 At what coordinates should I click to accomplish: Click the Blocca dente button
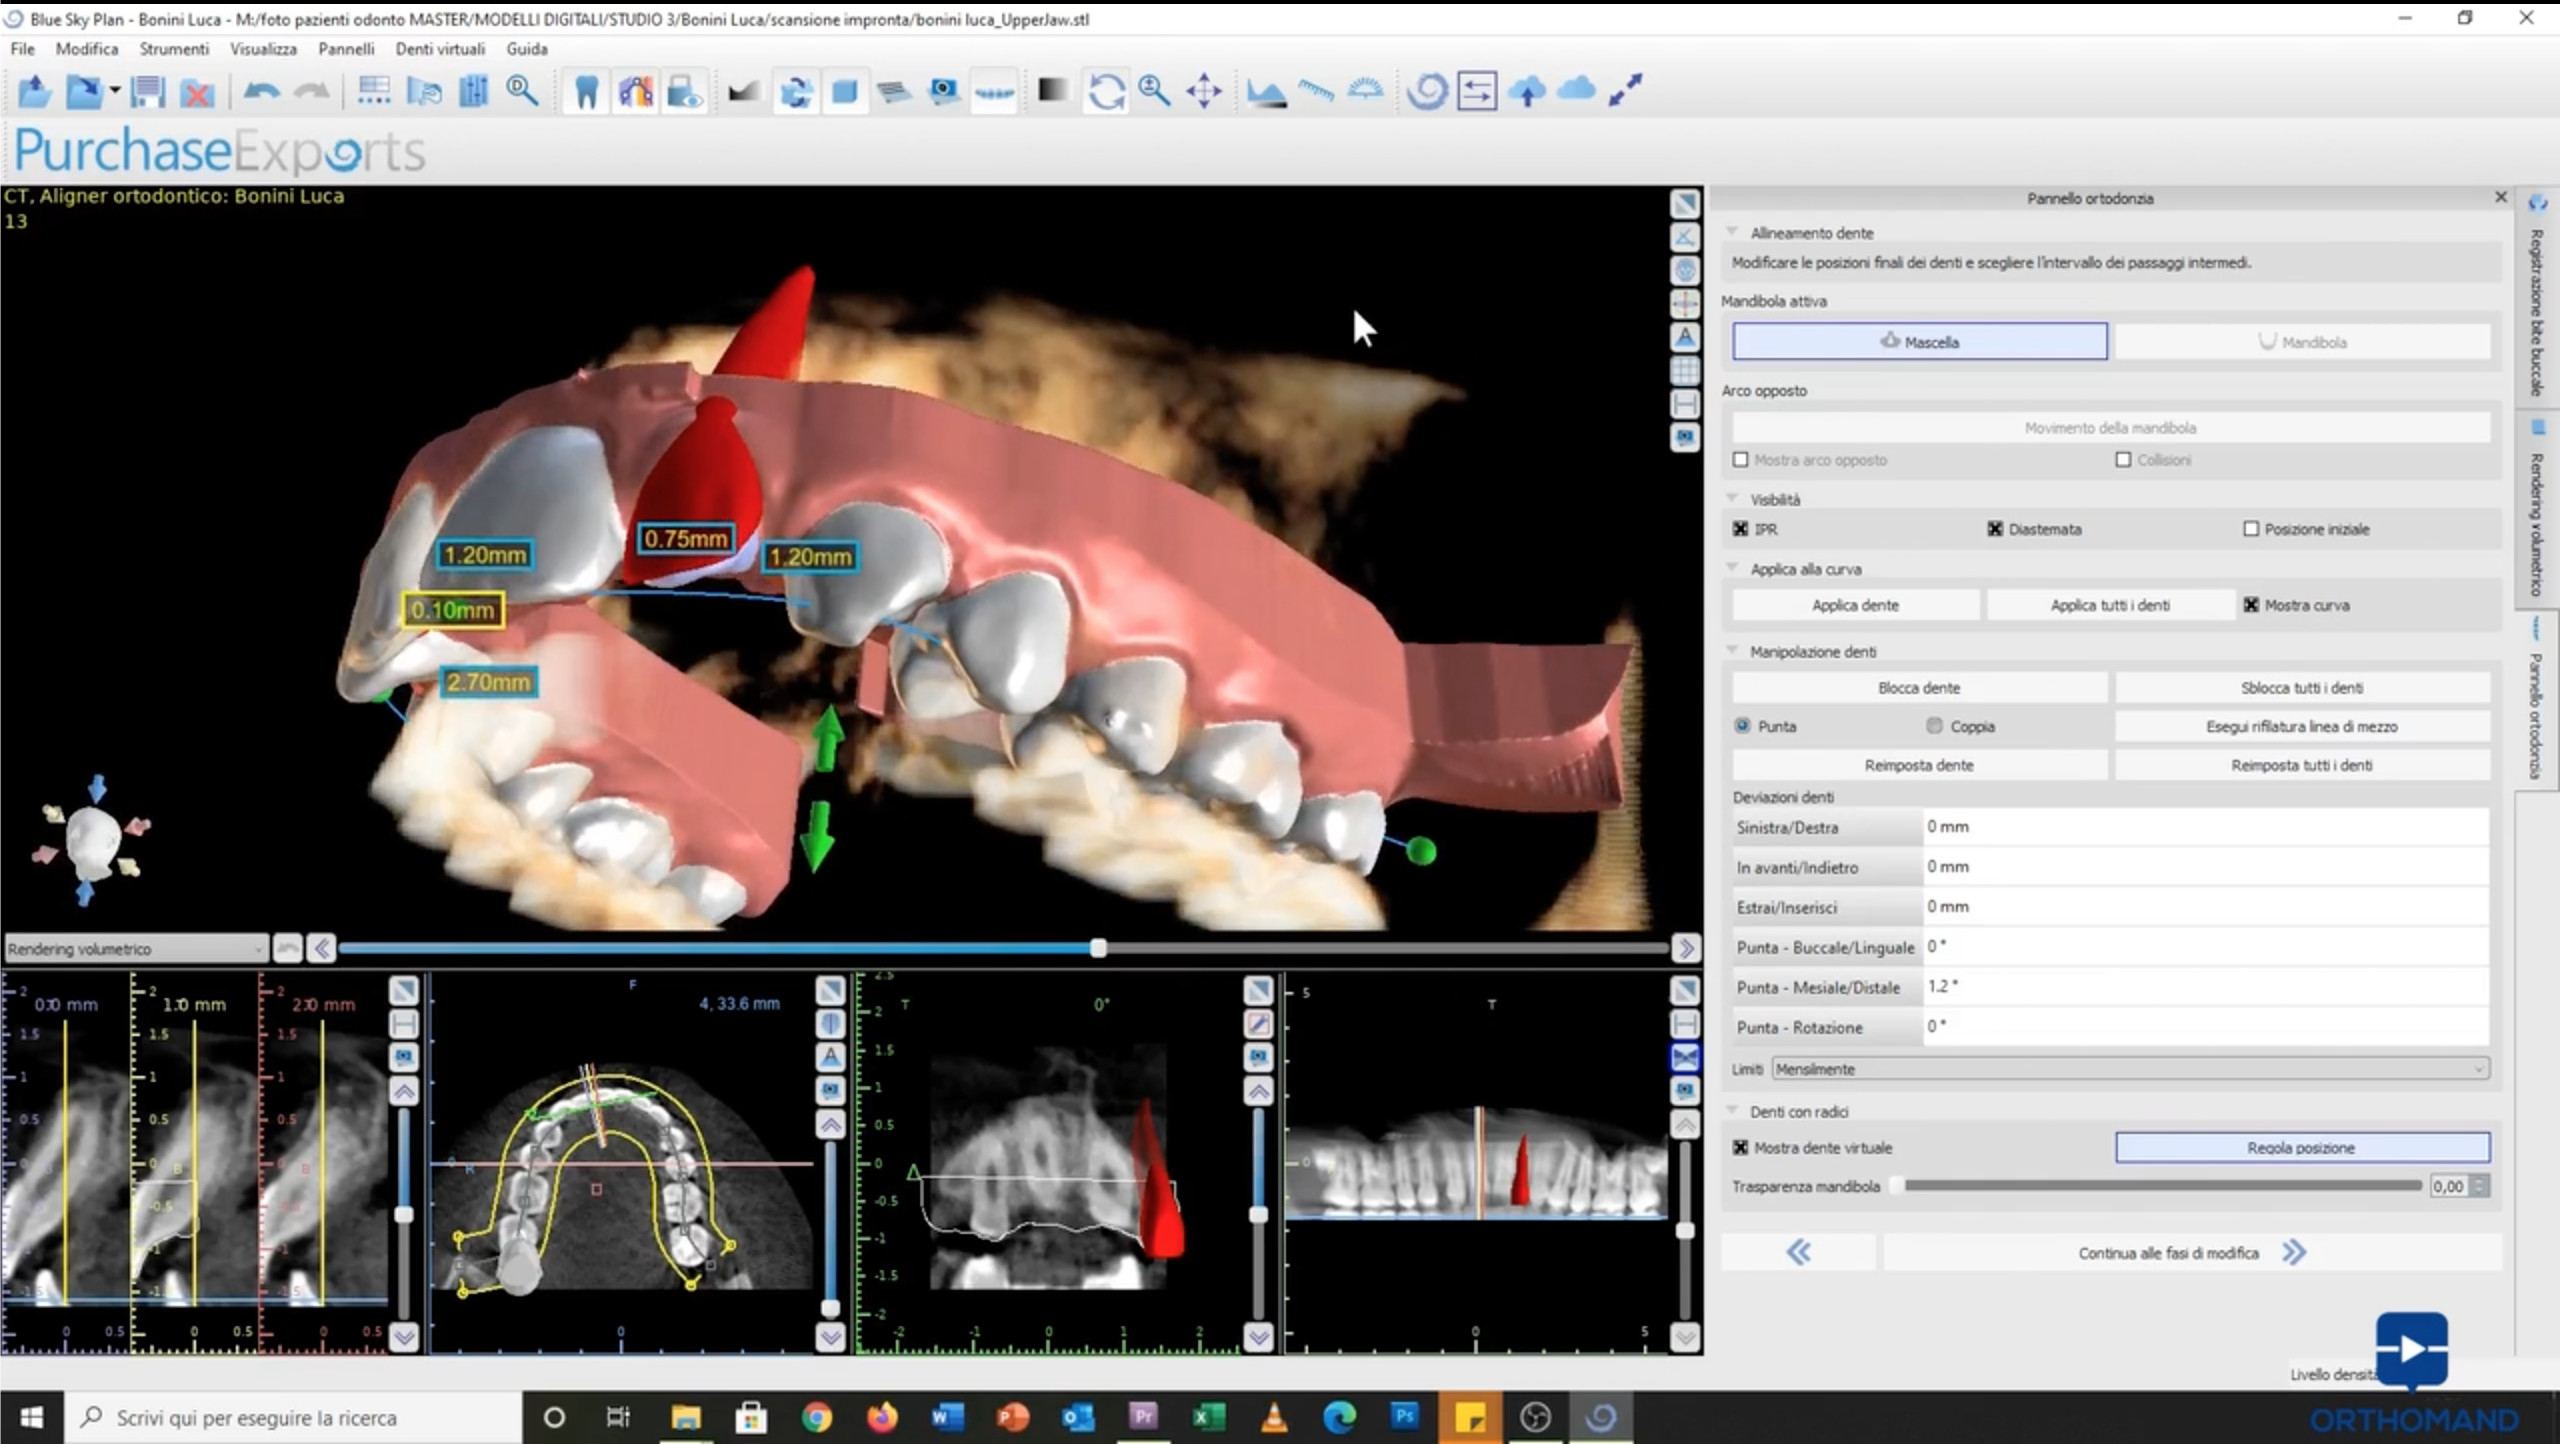tap(1918, 688)
